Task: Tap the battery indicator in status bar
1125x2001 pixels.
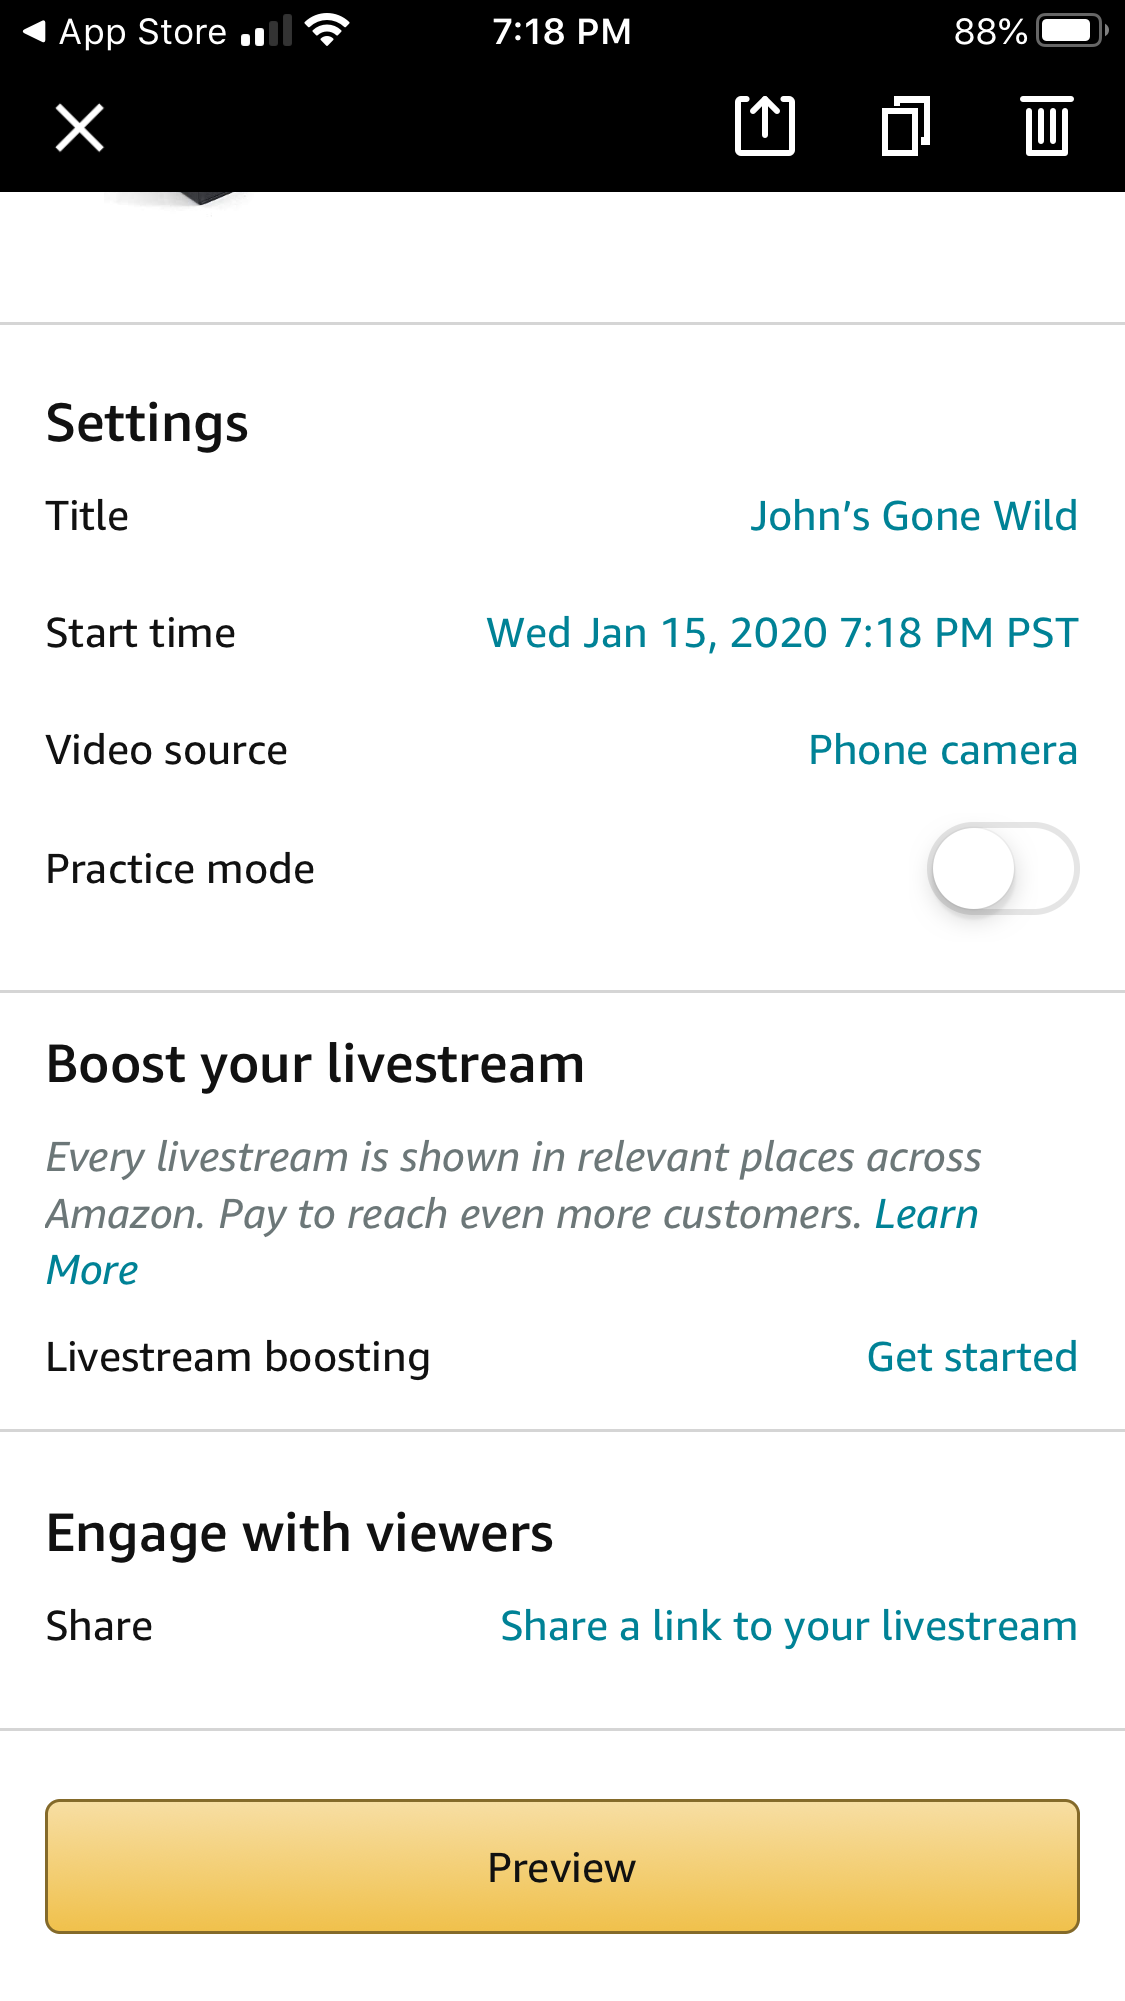Action: pos(1071,32)
